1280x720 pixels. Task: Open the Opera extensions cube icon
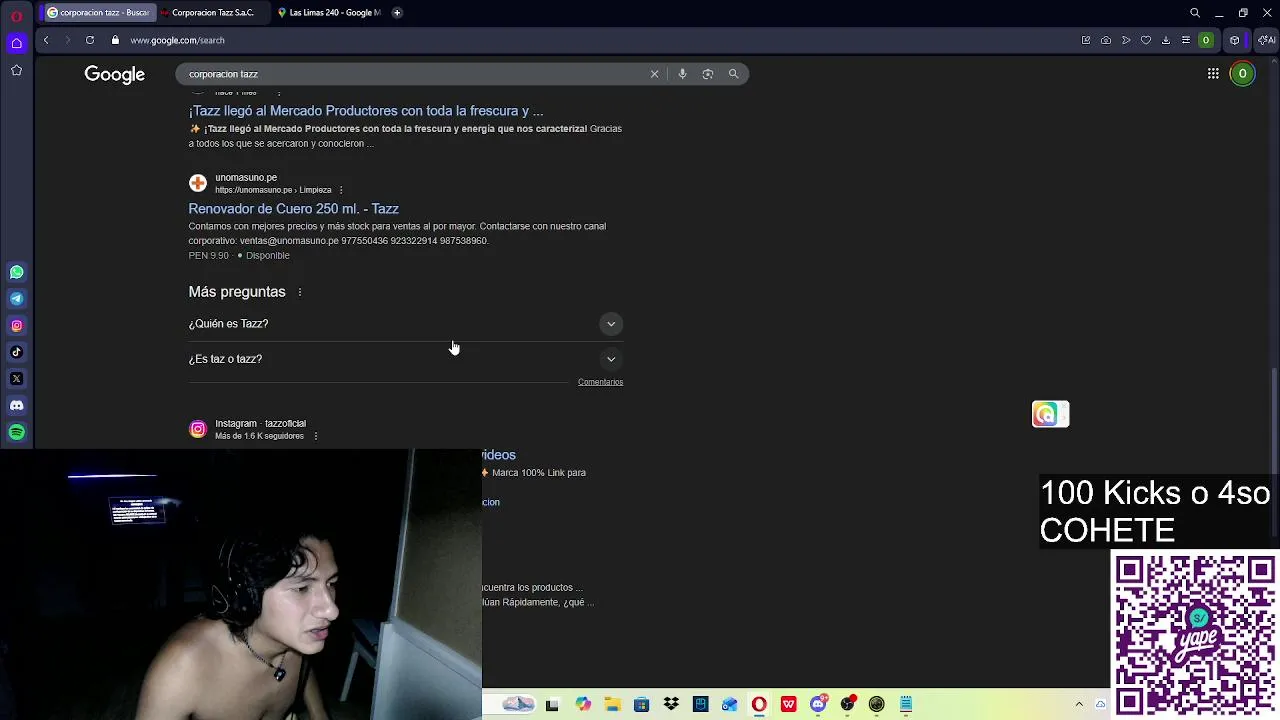click(x=1235, y=40)
